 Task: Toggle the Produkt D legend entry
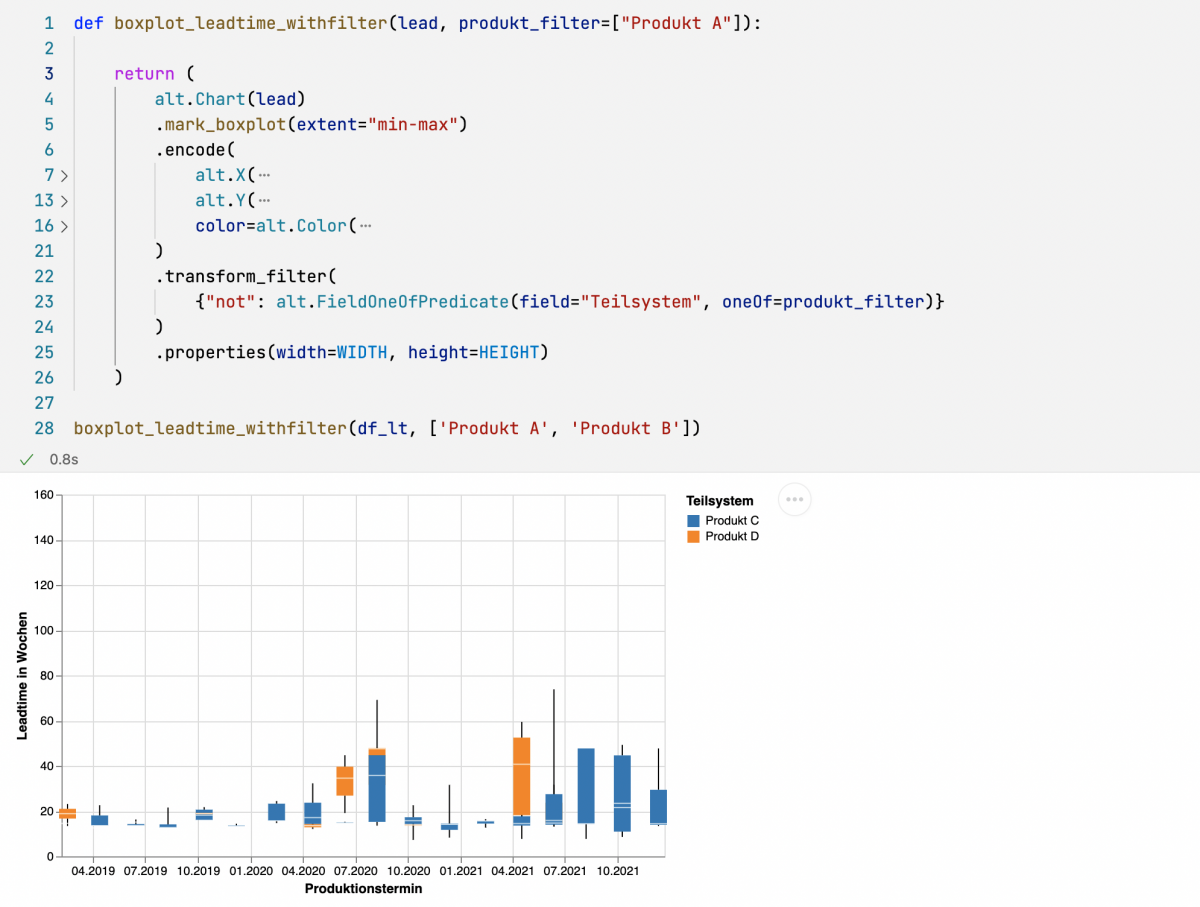coord(732,536)
